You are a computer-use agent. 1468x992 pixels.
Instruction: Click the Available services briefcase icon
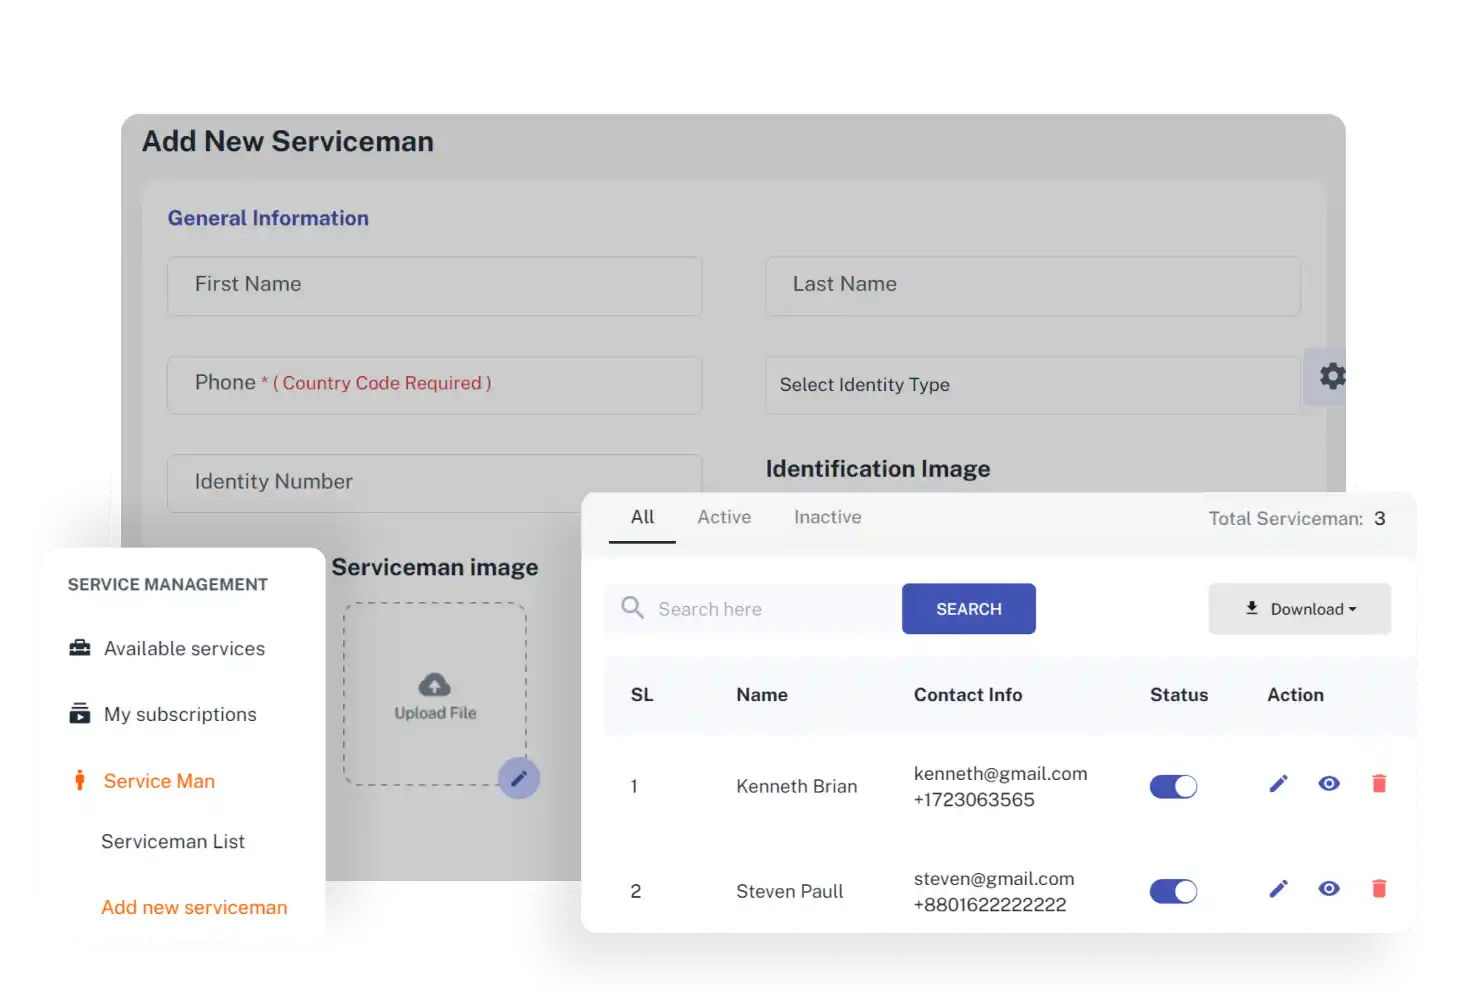pos(80,648)
